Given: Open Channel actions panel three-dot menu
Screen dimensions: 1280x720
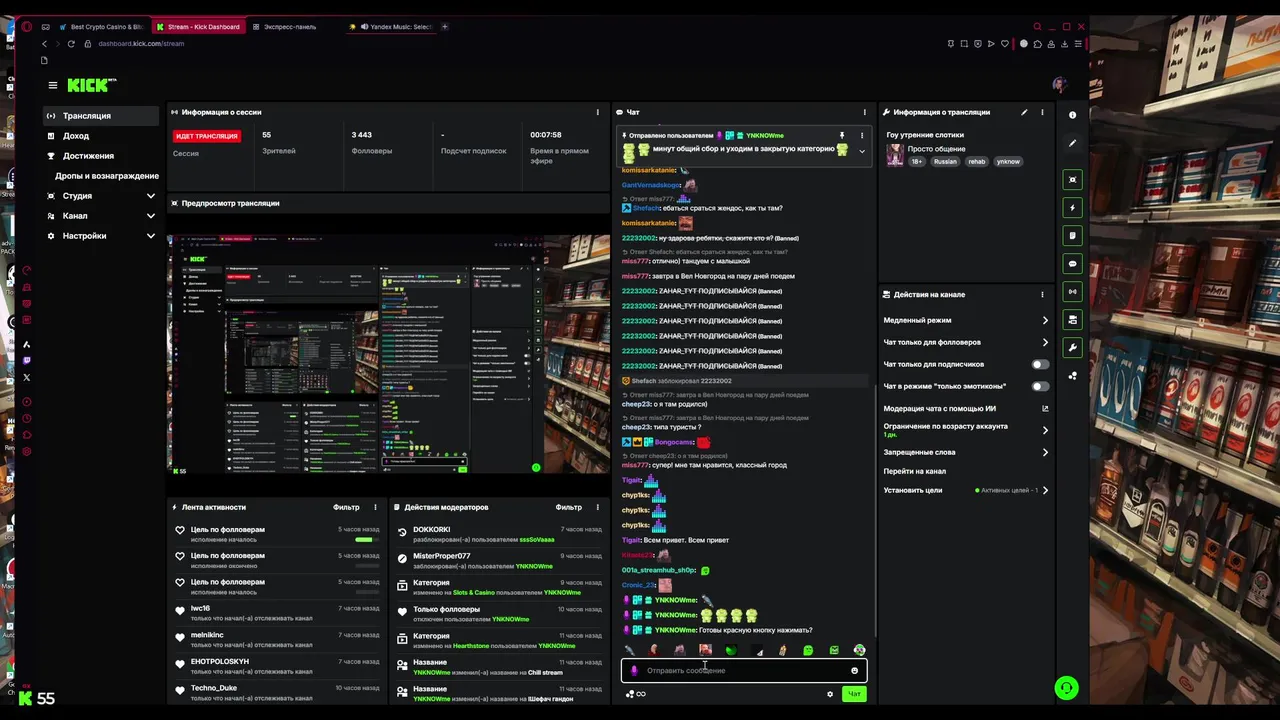Looking at the screenshot, I should pos(1042,295).
